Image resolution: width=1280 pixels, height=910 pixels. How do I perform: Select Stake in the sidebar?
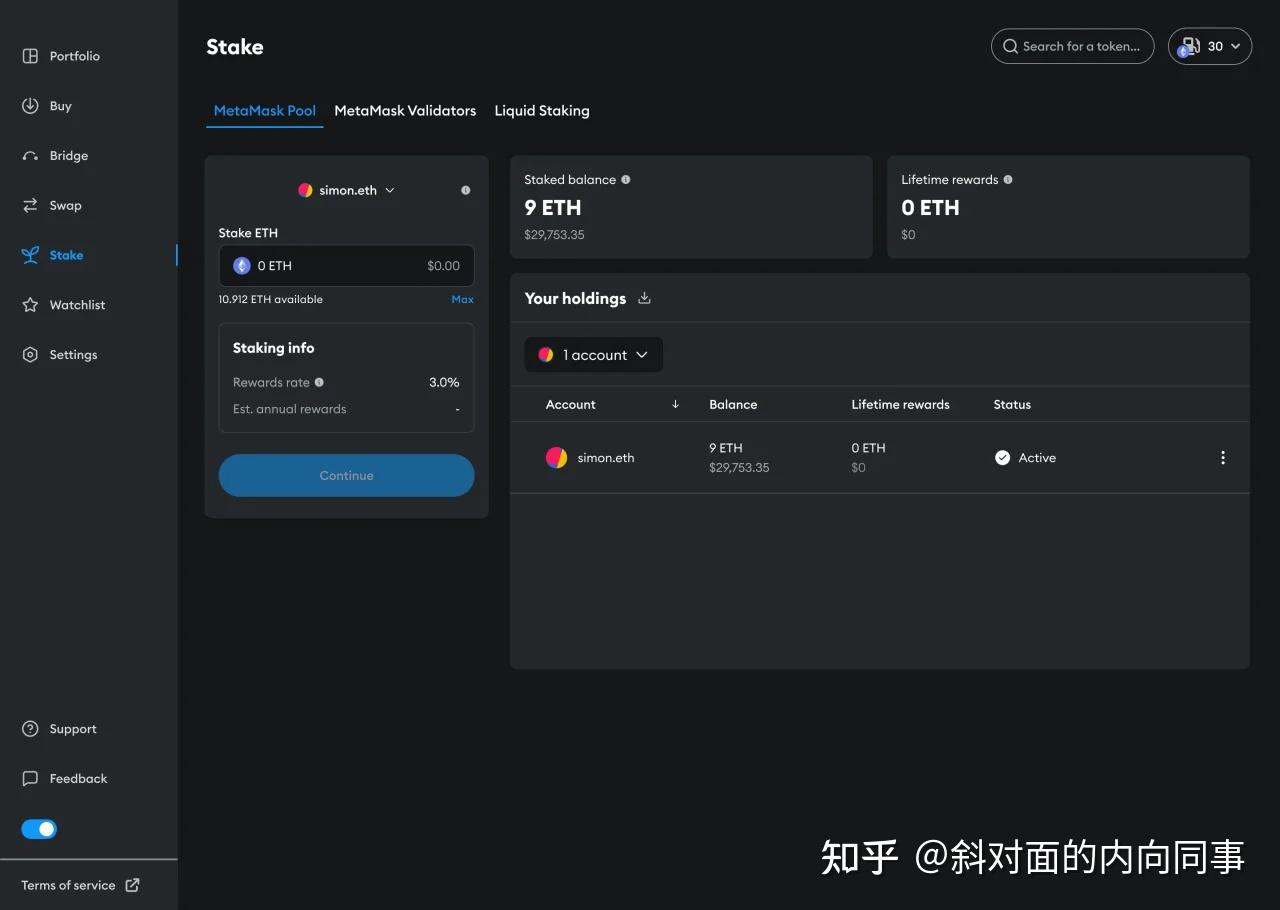(x=53, y=255)
